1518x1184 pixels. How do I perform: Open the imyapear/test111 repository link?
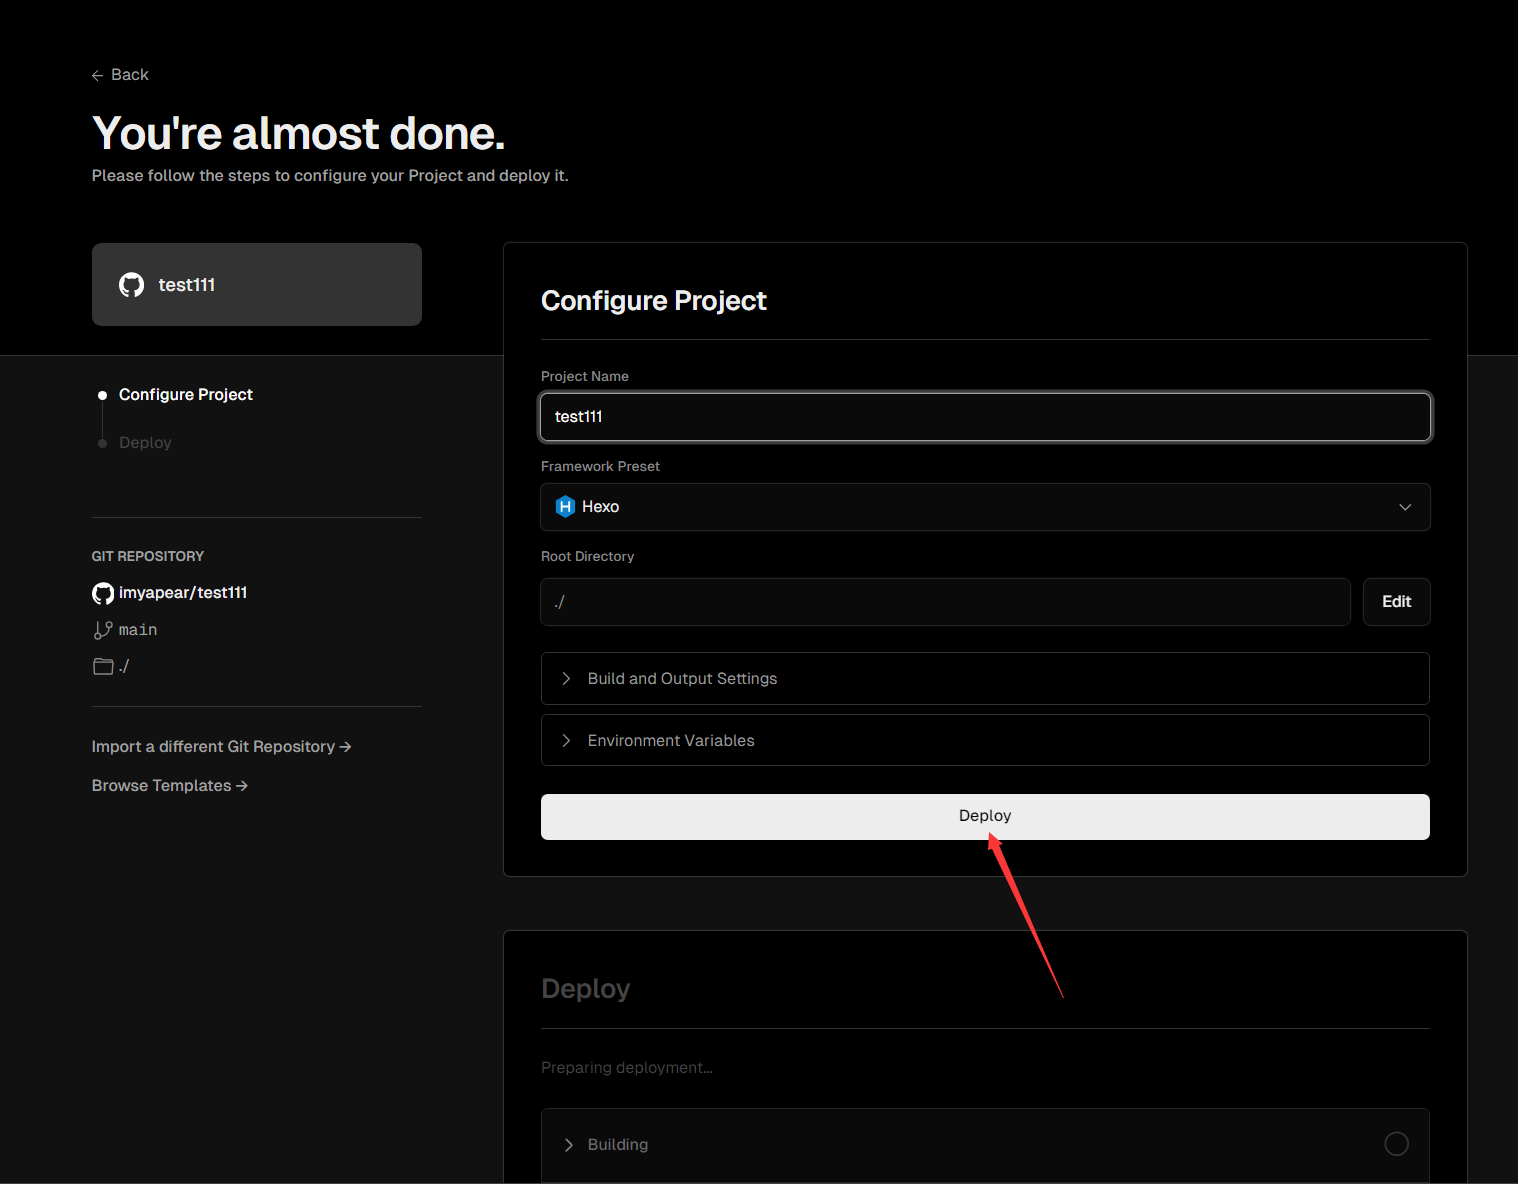(x=183, y=593)
